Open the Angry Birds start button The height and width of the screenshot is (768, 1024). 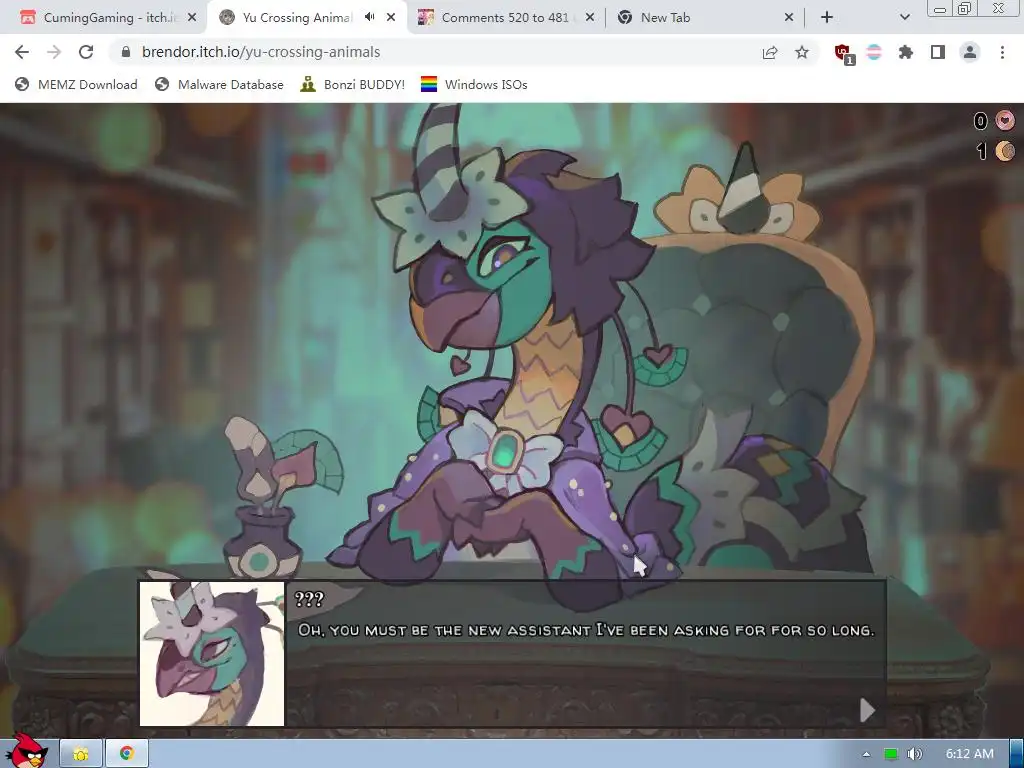click(26, 752)
